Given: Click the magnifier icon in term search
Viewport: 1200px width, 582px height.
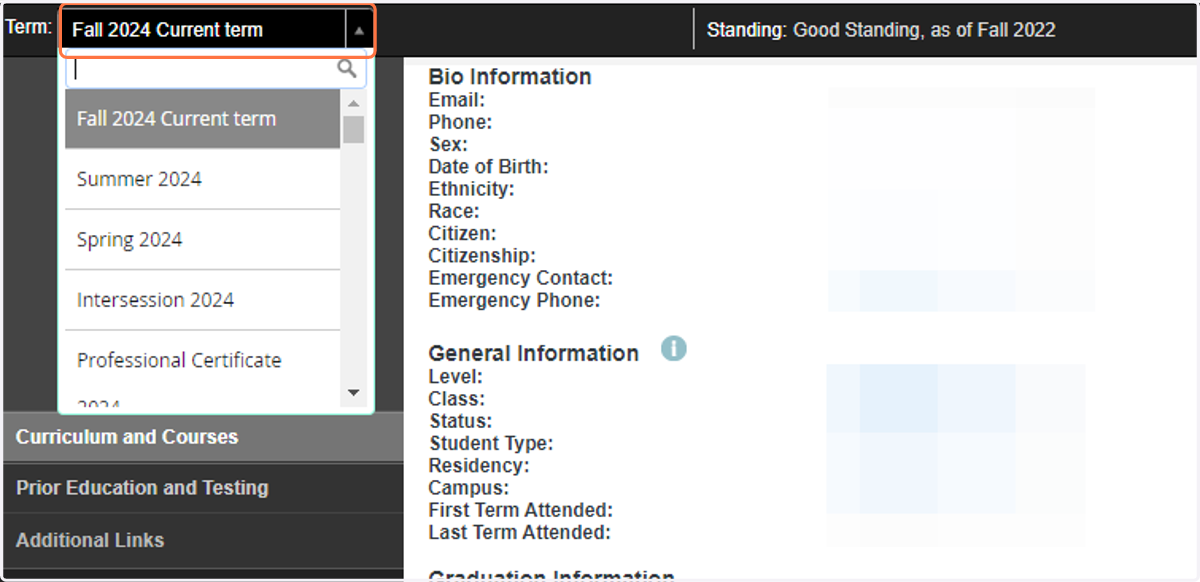Looking at the screenshot, I should click(x=347, y=69).
